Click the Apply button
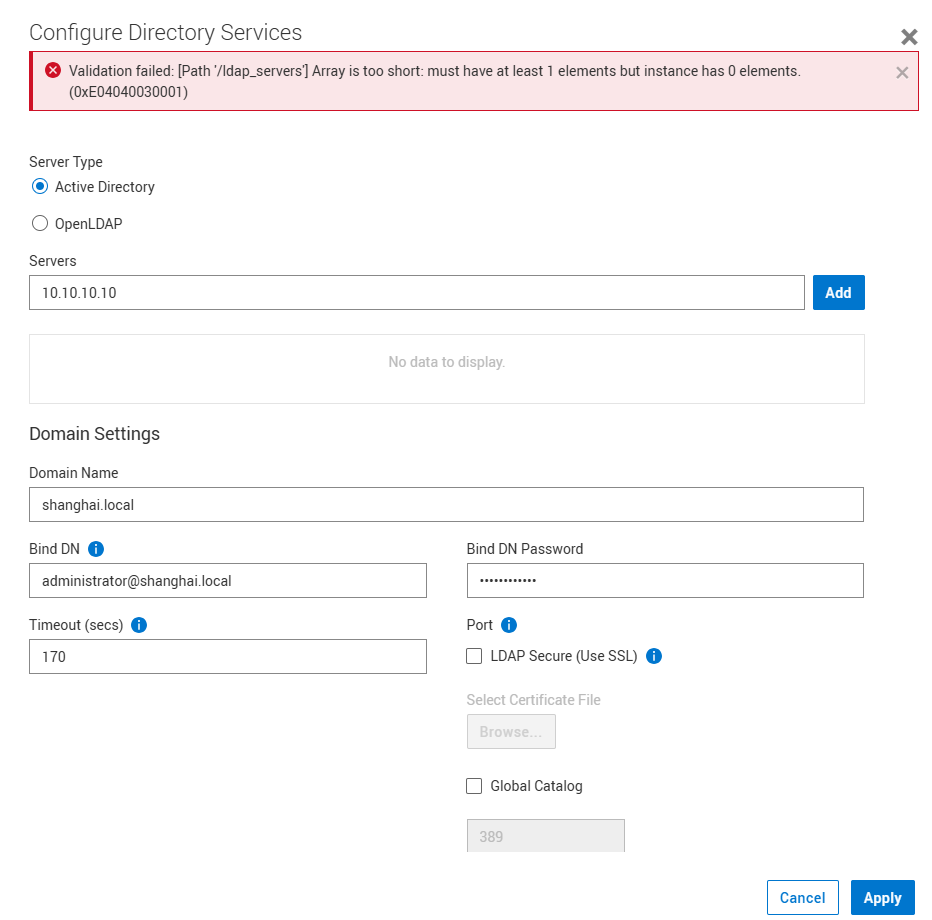This screenshot has width=932, height=920. point(882,898)
